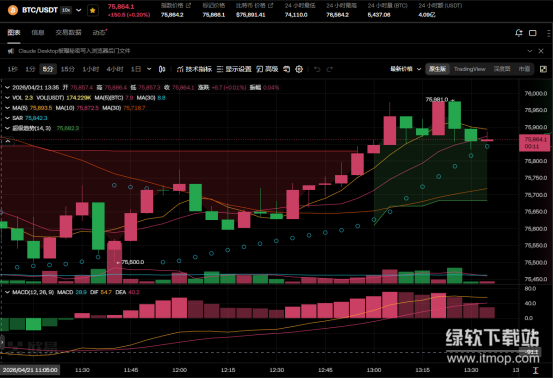Open 技术指标 indicators menu
This screenshot has width=554, height=378.
point(194,69)
